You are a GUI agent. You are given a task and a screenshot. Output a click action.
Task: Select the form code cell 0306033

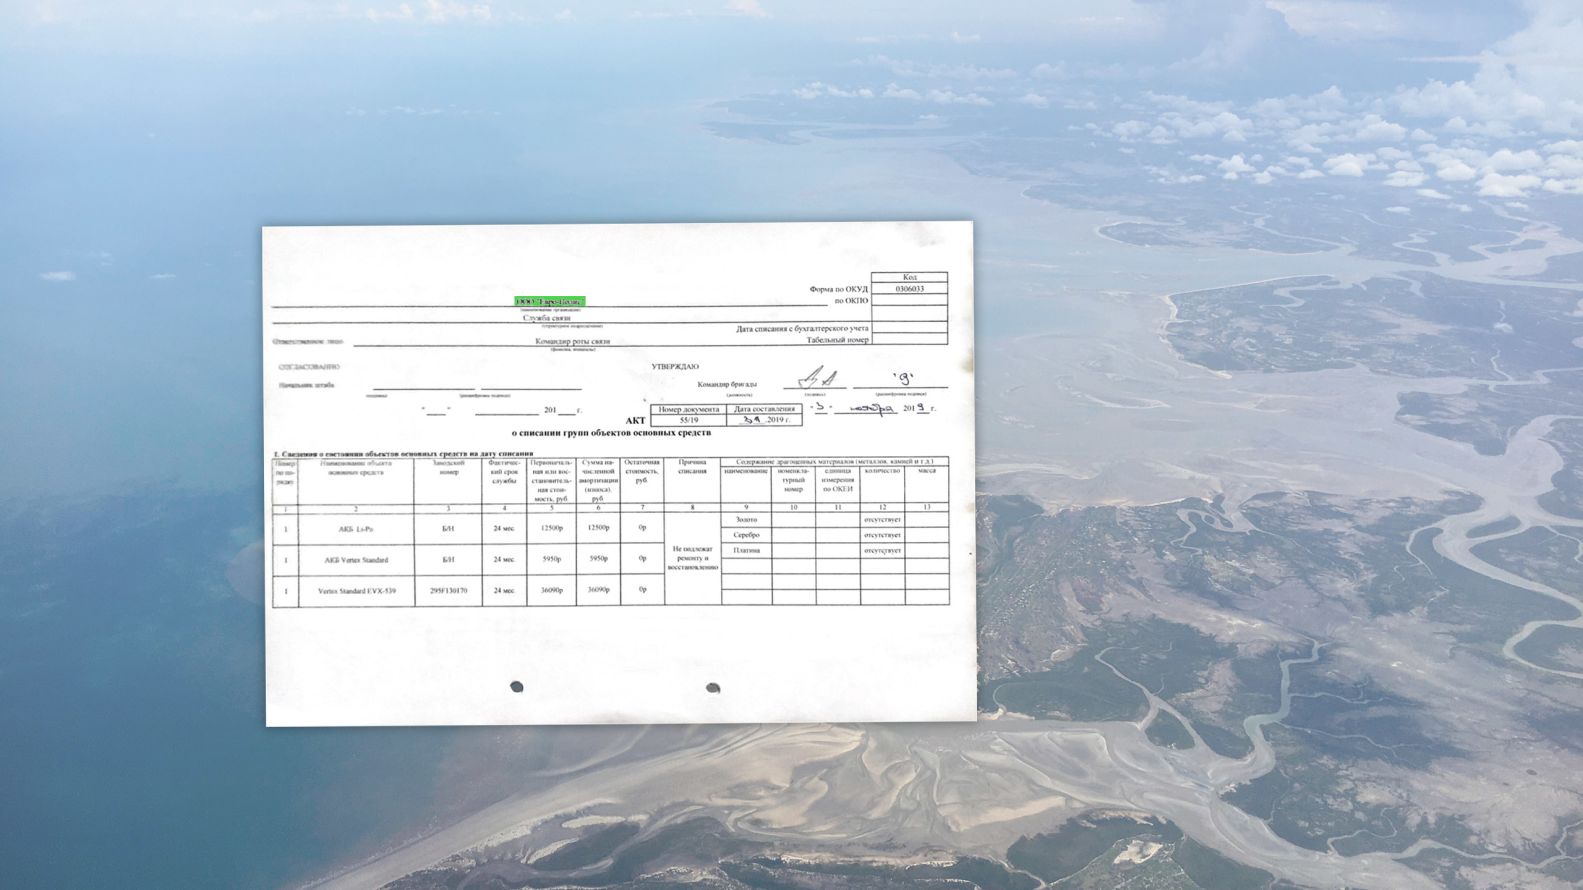pos(909,289)
